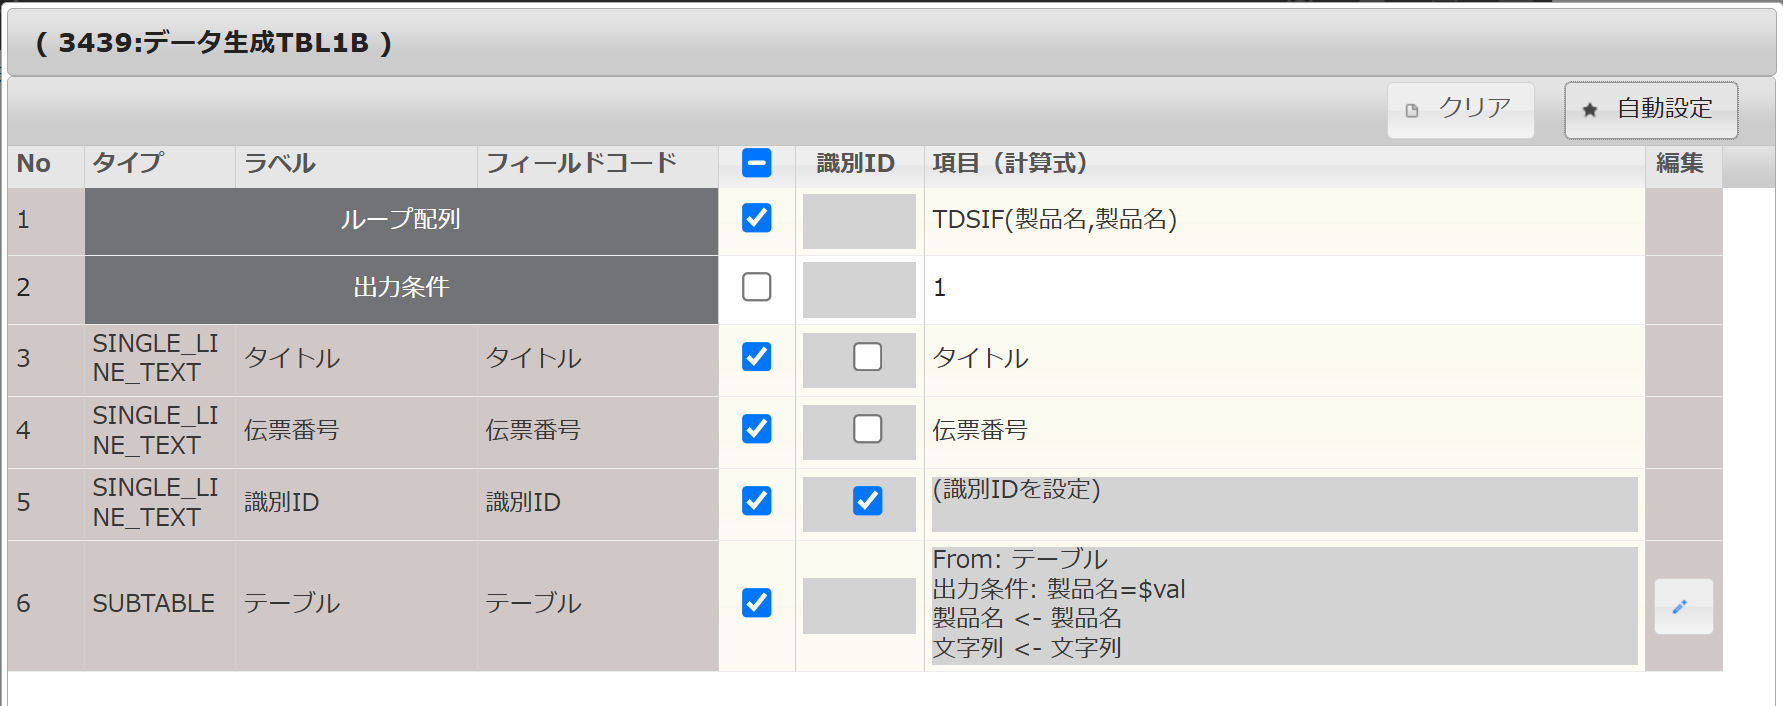Uncheck the 識別ID box in row 5

point(868,501)
